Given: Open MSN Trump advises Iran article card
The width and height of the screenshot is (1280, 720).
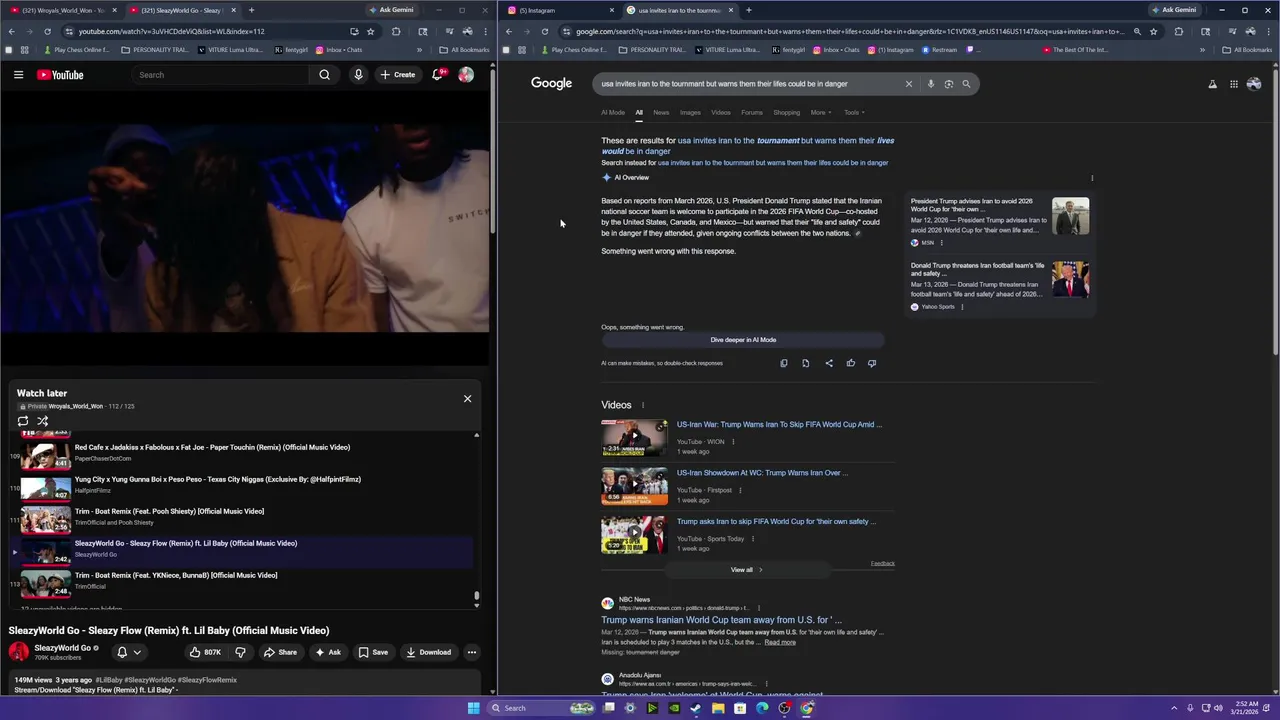Looking at the screenshot, I should pos(1000,221).
